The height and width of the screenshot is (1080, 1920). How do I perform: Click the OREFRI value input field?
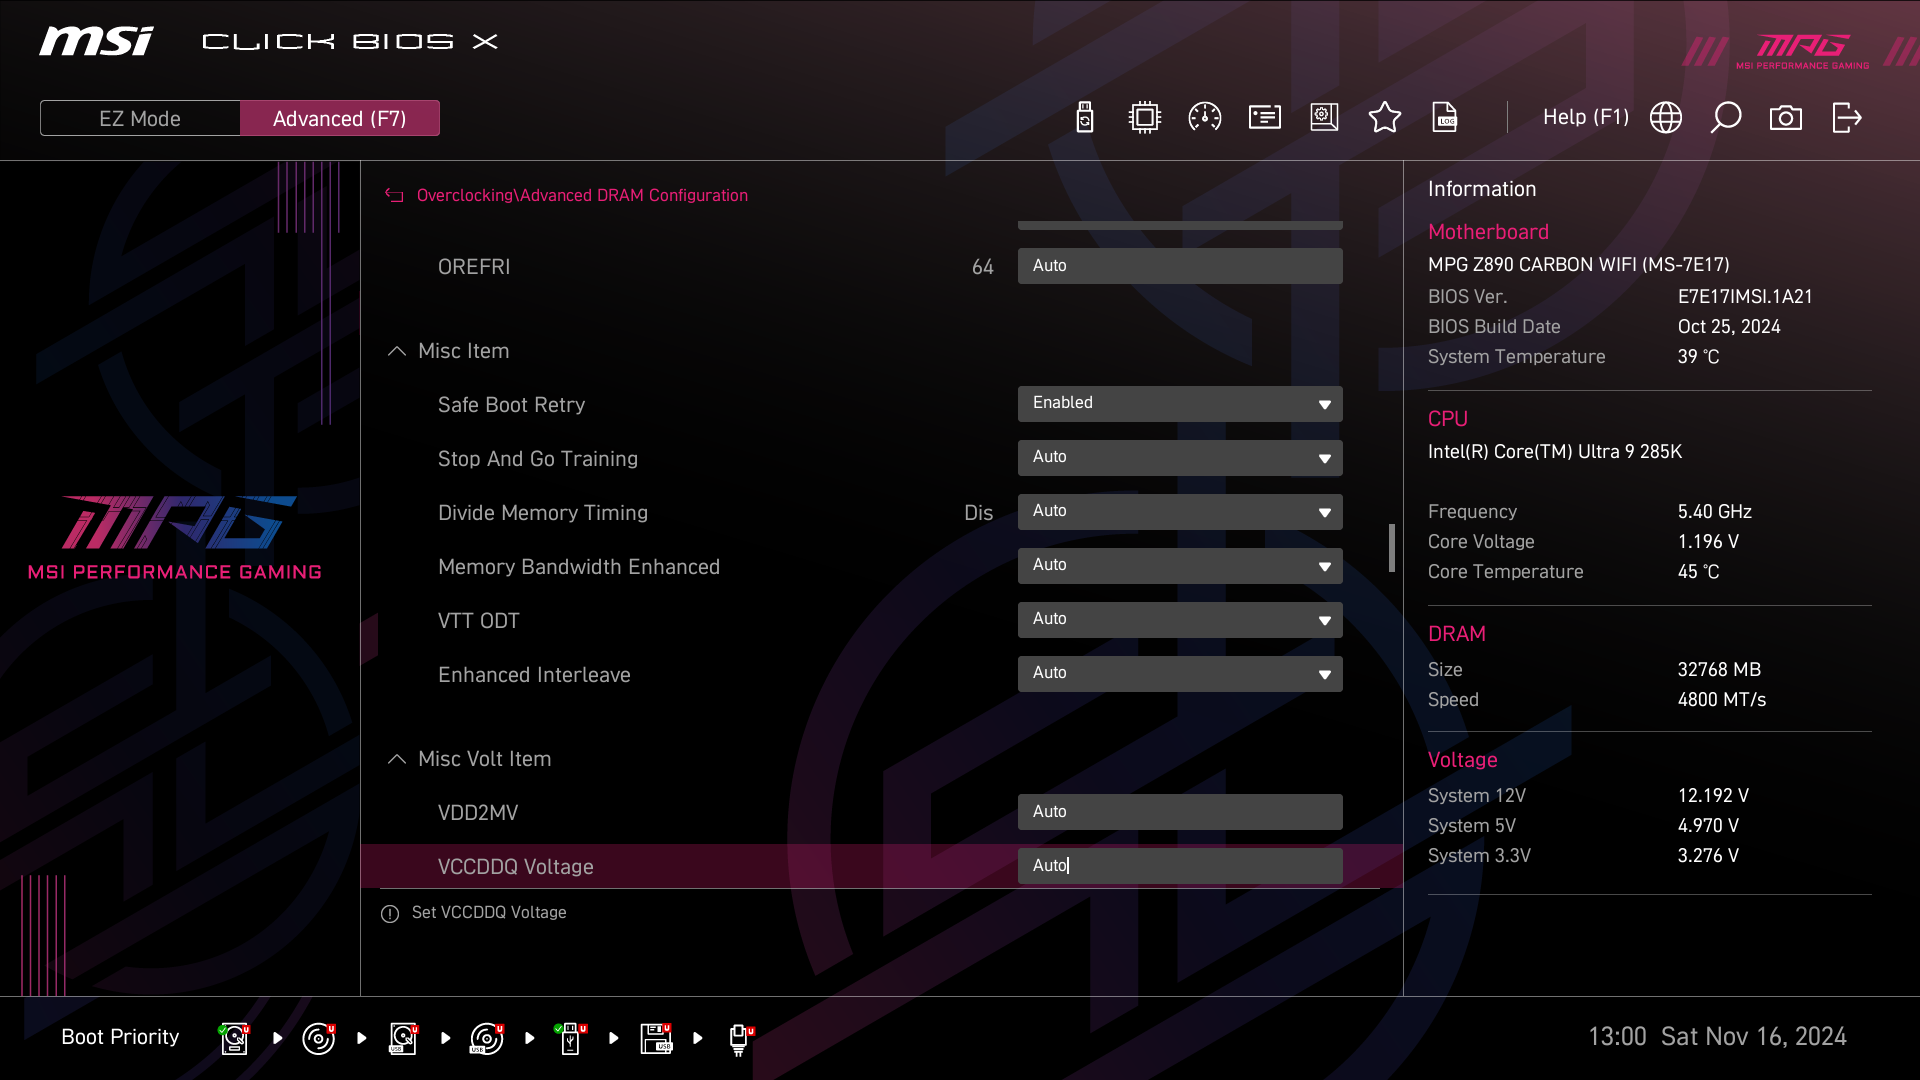[x=1180, y=266]
